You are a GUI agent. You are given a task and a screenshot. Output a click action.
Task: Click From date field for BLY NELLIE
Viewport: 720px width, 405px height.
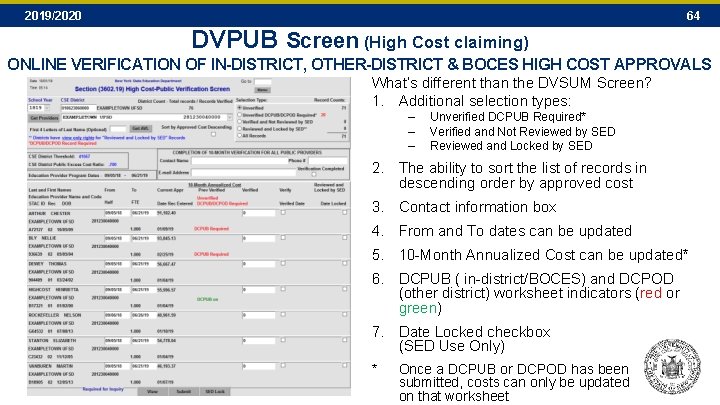click(x=118, y=238)
